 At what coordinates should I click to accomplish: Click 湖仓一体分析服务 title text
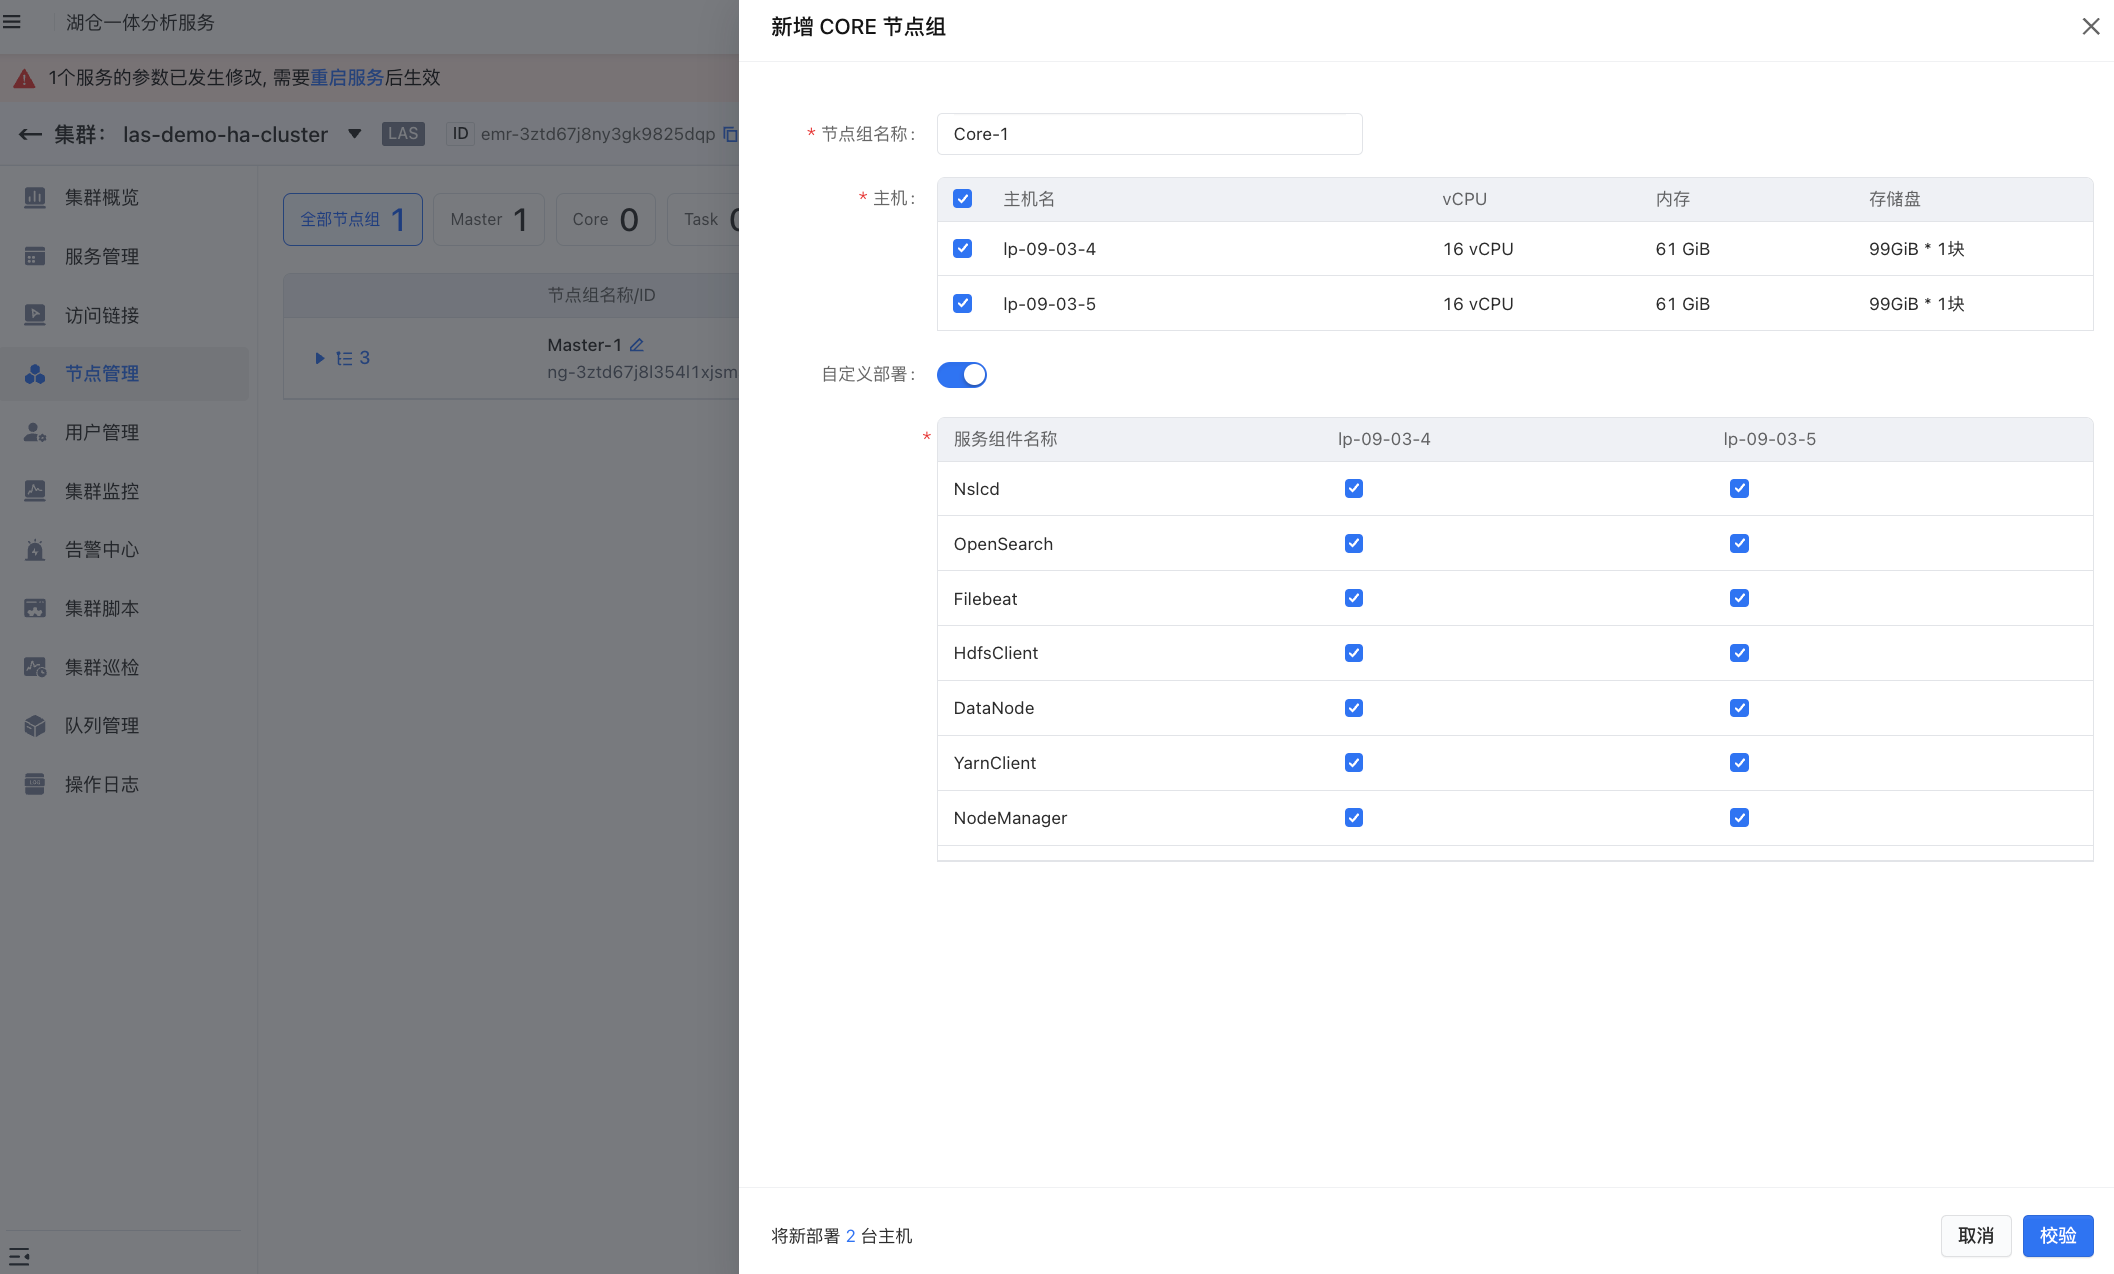(140, 22)
